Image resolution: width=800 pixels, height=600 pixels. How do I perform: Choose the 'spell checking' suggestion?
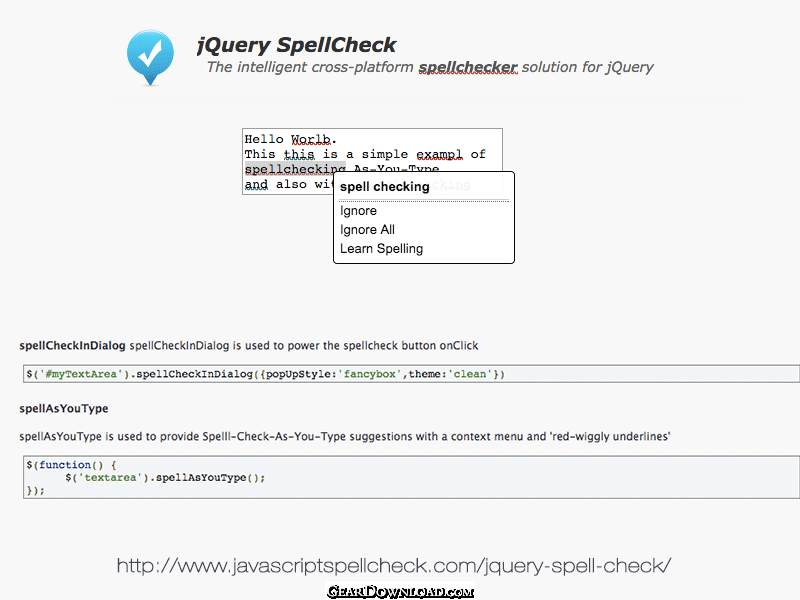point(385,187)
